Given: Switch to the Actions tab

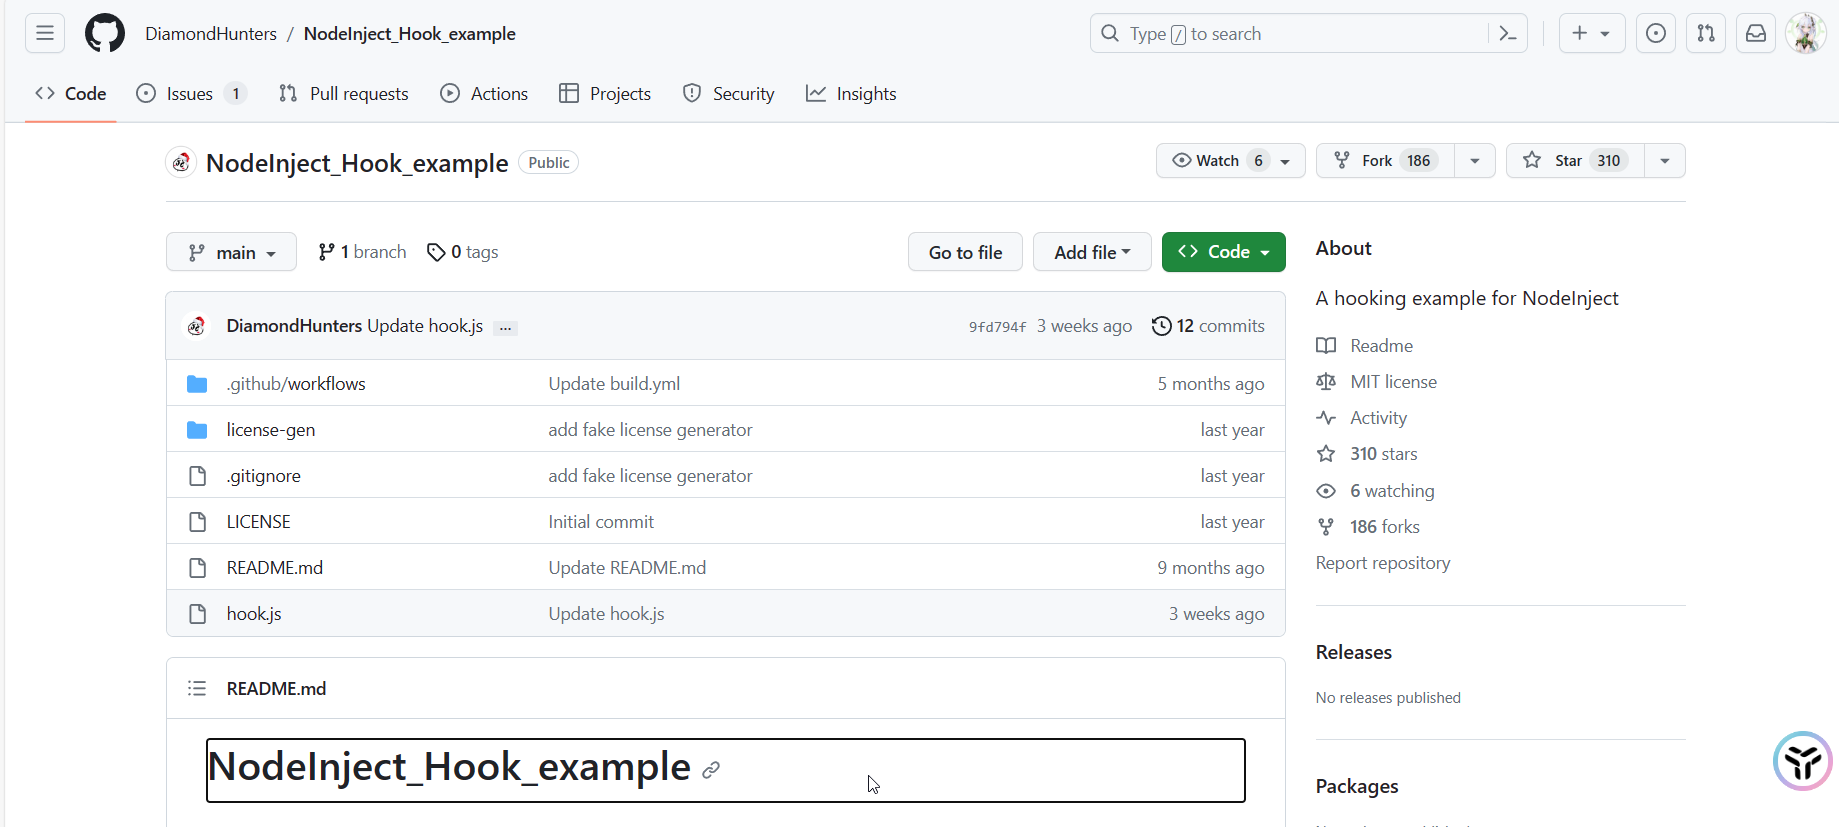Looking at the screenshot, I should click(x=484, y=94).
